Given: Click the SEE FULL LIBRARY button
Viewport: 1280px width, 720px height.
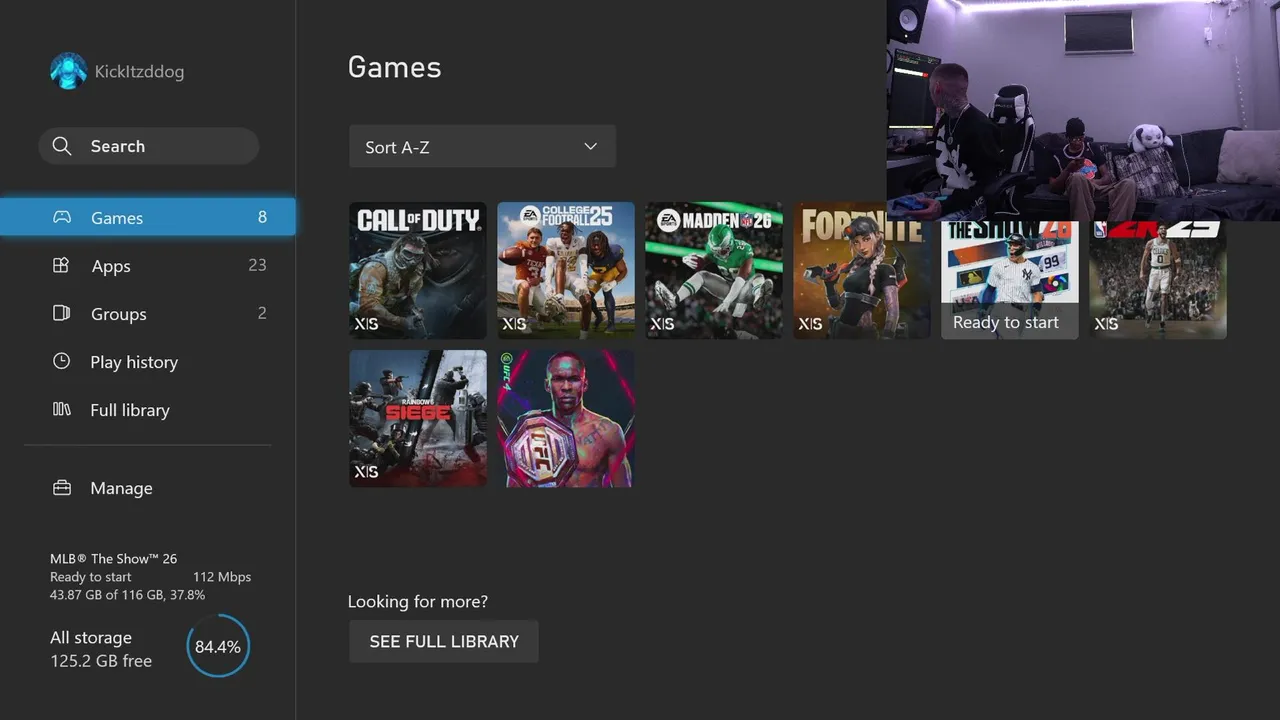Looking at the screenshot, I should click(444, 641).
